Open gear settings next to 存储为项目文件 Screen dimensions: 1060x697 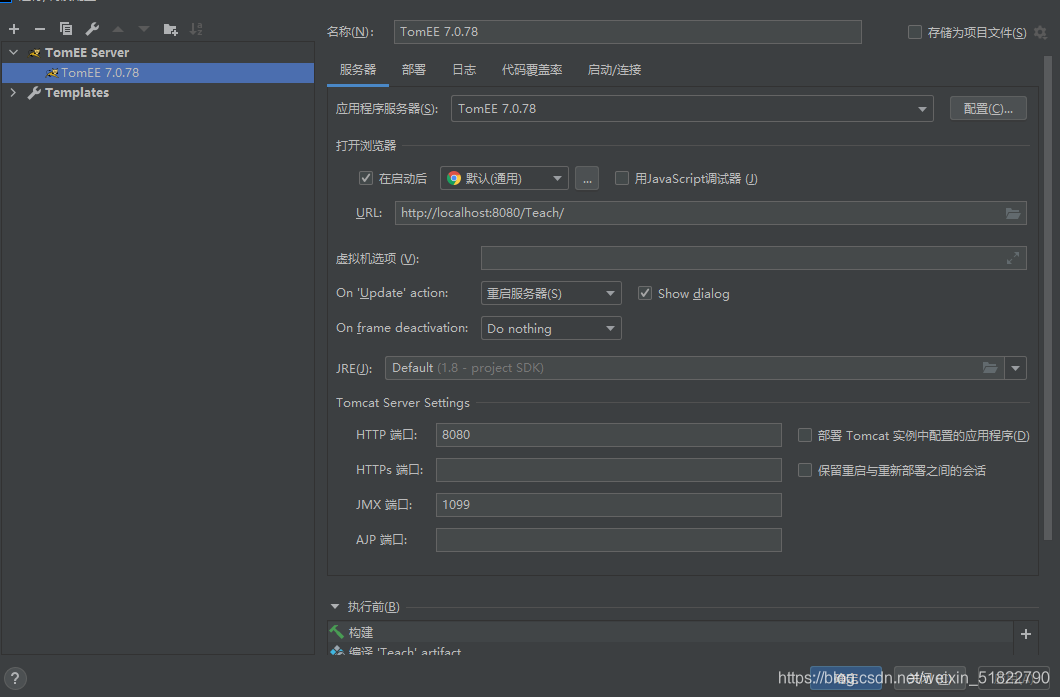point(1040,32)
